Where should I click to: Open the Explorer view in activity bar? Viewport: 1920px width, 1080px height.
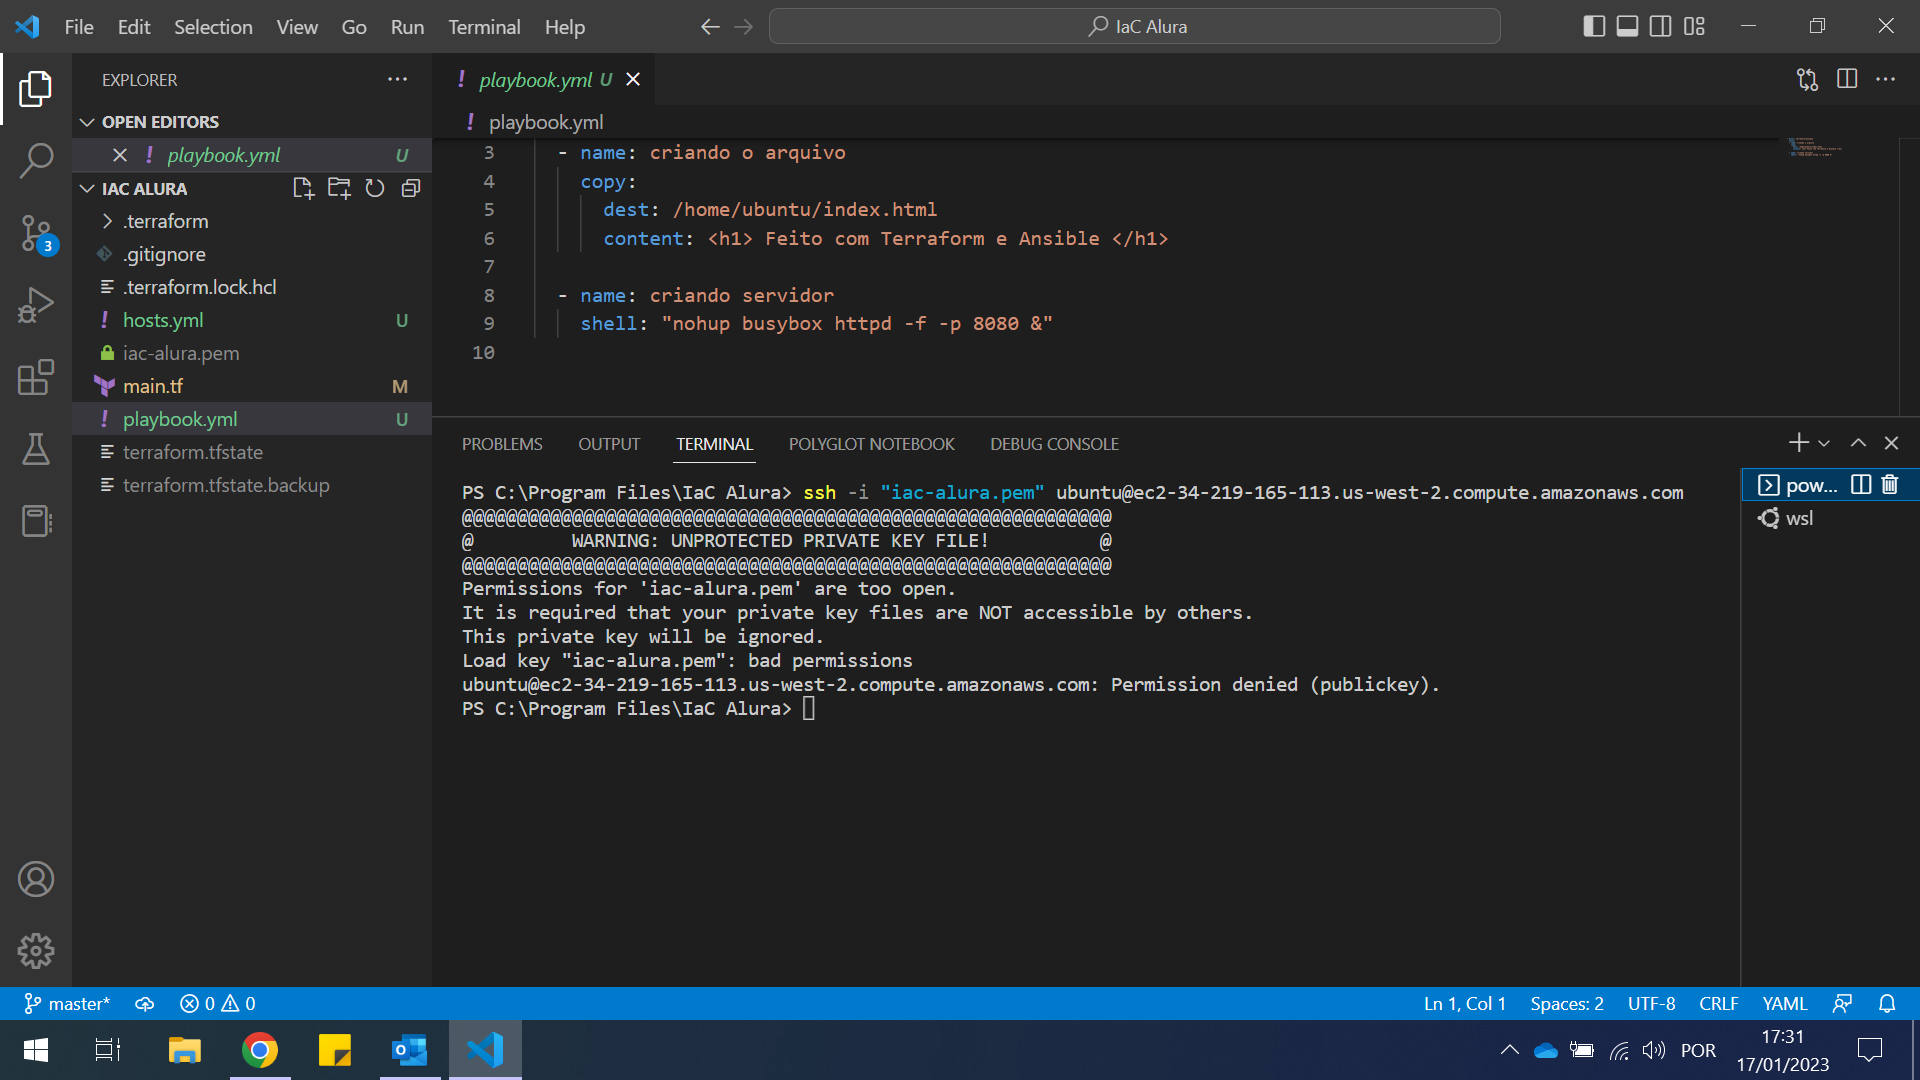[x=36, y=89]
